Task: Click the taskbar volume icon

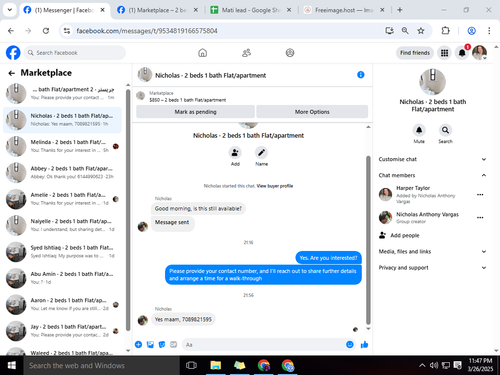Action: coord(434,366)
